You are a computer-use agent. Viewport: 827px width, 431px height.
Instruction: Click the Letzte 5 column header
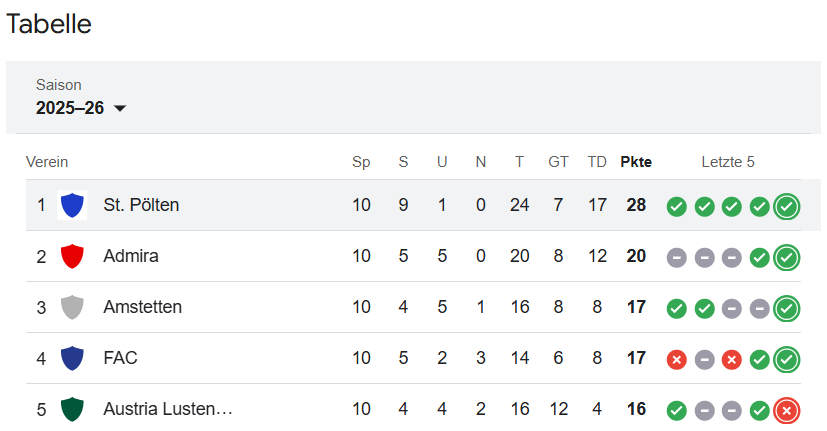pyautogui.click(x=728, y=162)
